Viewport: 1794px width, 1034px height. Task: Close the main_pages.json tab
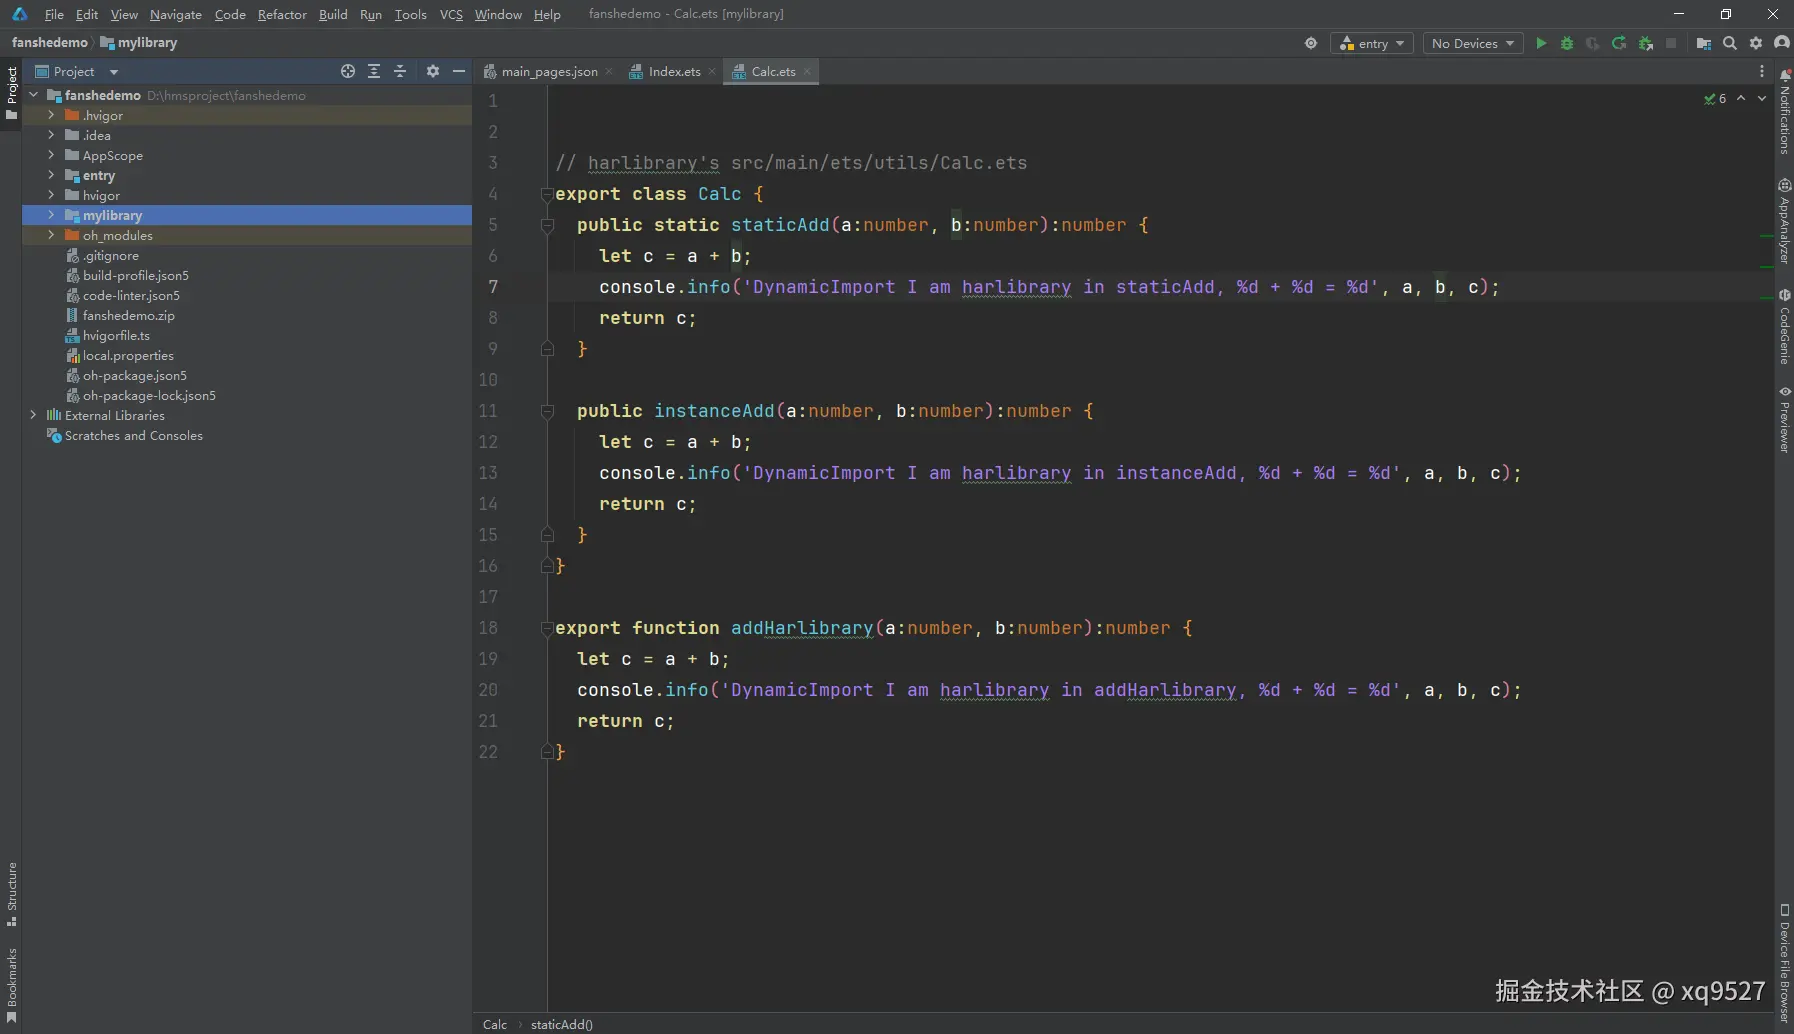pos(609,71)
